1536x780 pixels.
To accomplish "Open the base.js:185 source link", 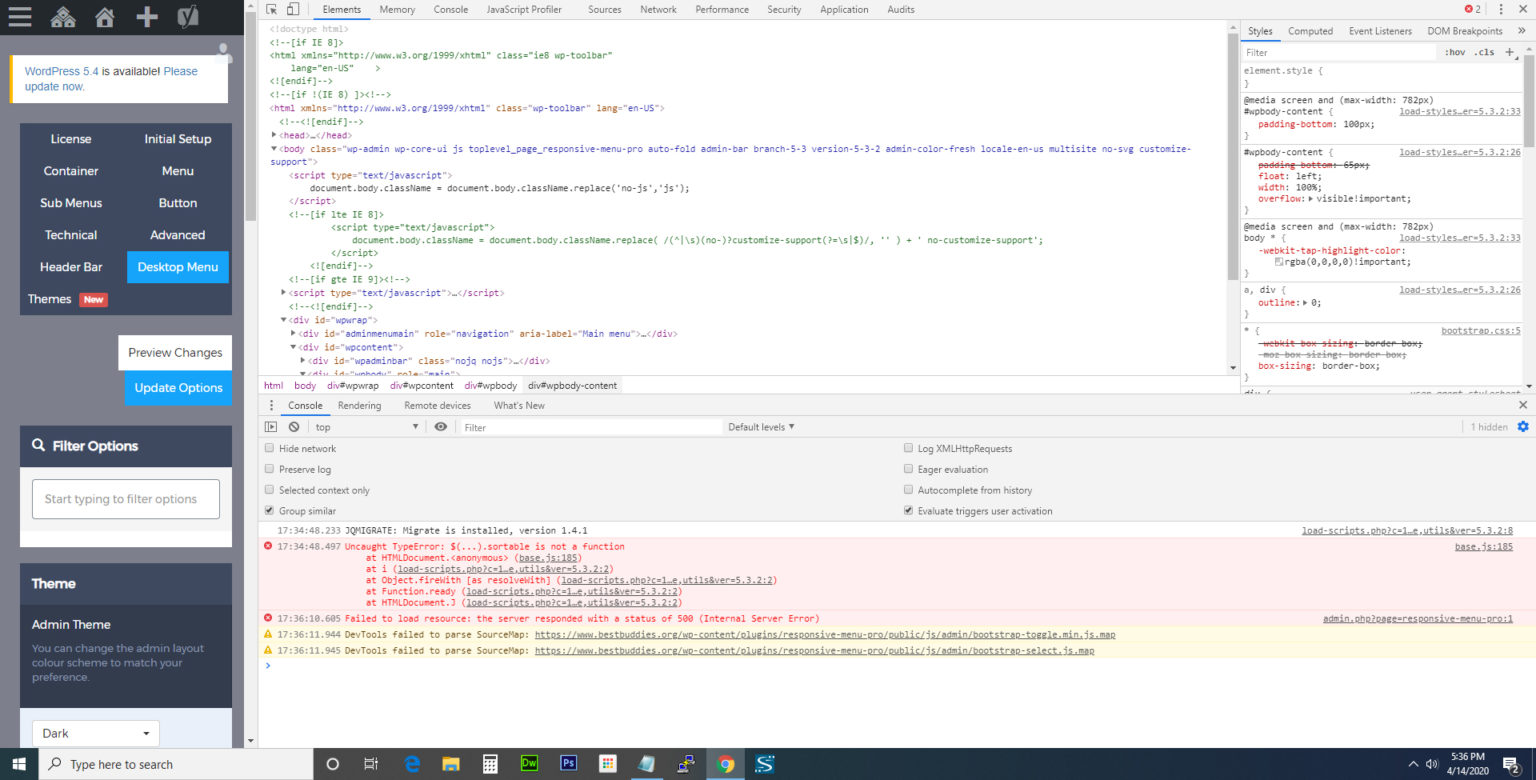I will (1483, 547).
